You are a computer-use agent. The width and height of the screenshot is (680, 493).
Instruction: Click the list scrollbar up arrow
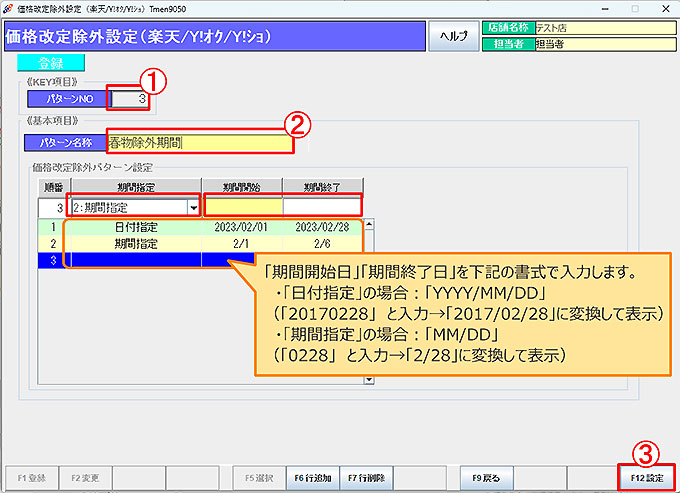coord(368,224)
